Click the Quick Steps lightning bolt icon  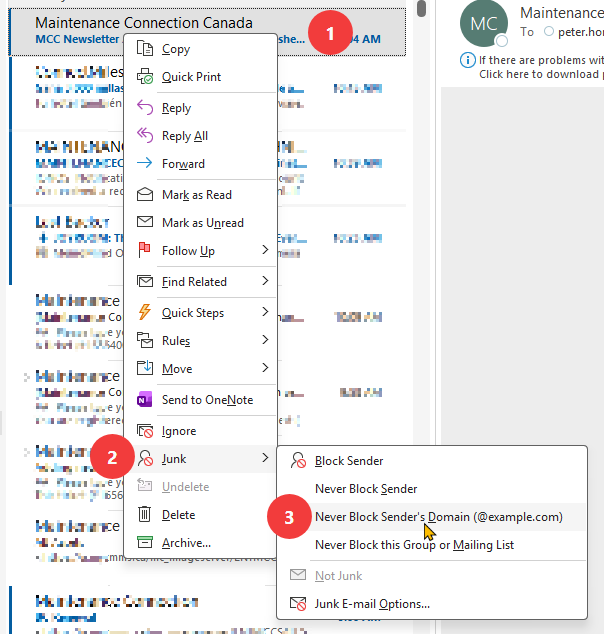145,312
